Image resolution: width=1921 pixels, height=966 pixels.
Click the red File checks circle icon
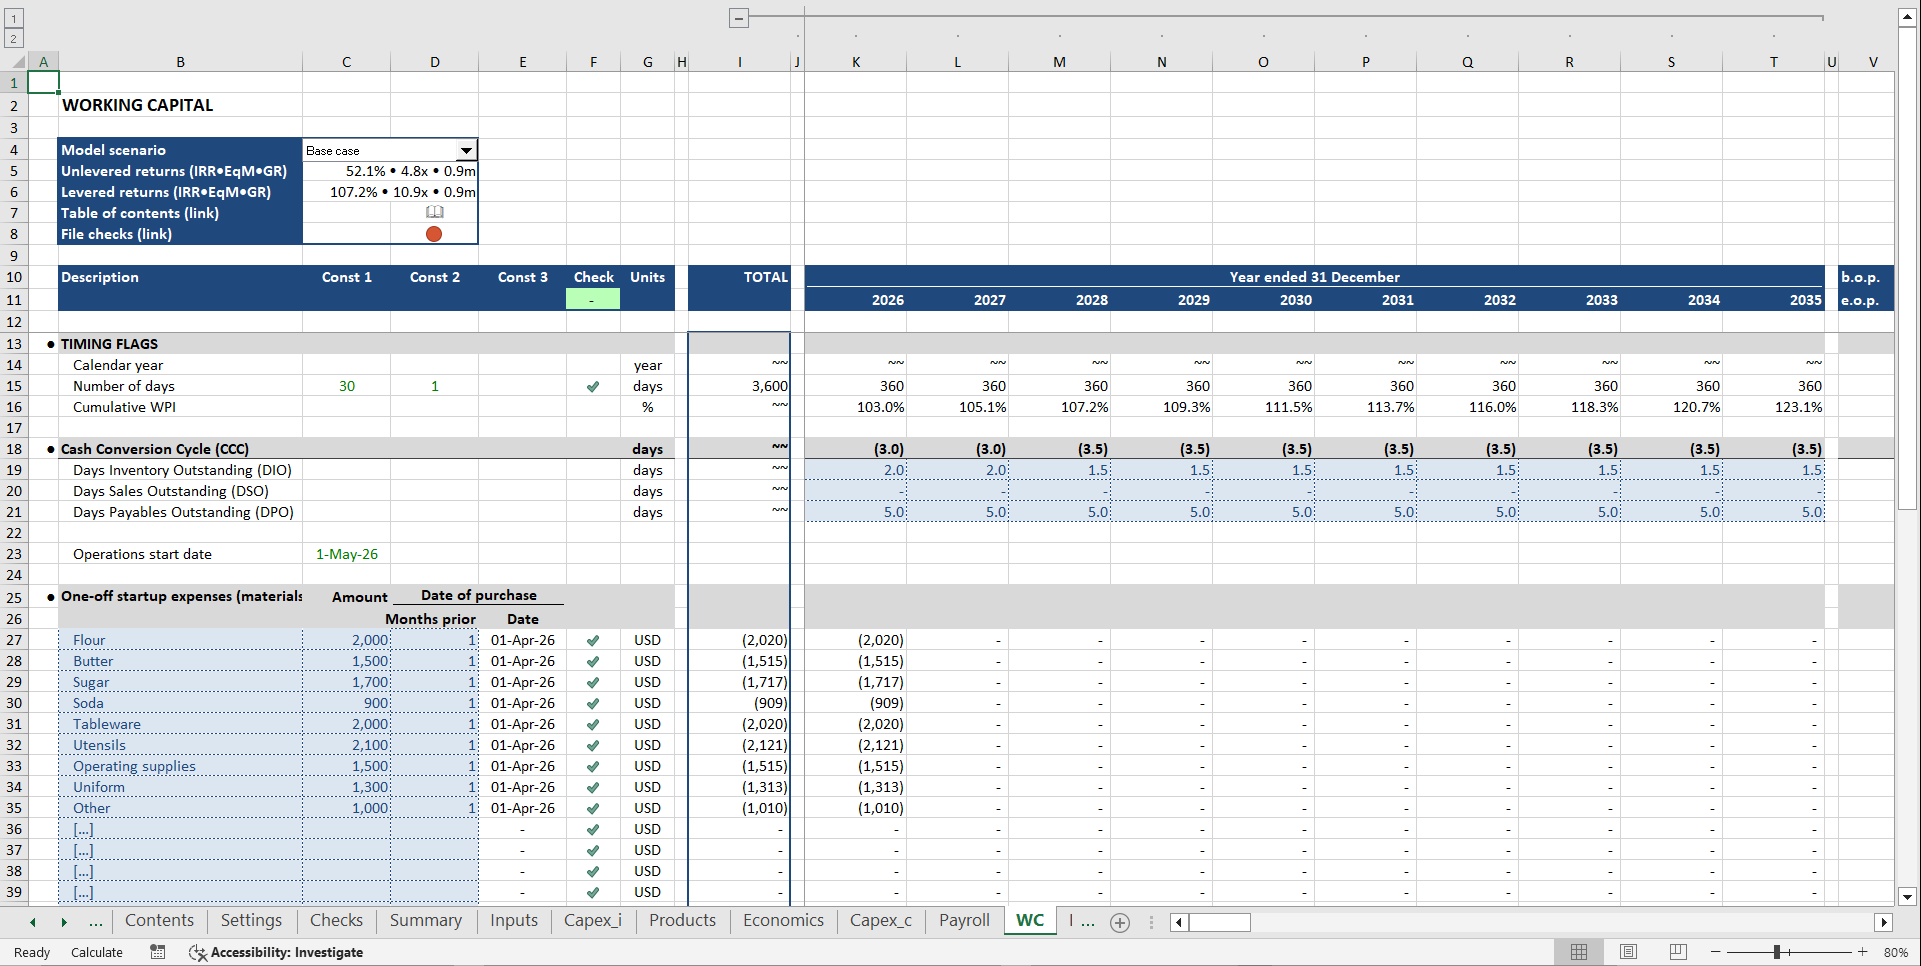click(x=434, y=233)
